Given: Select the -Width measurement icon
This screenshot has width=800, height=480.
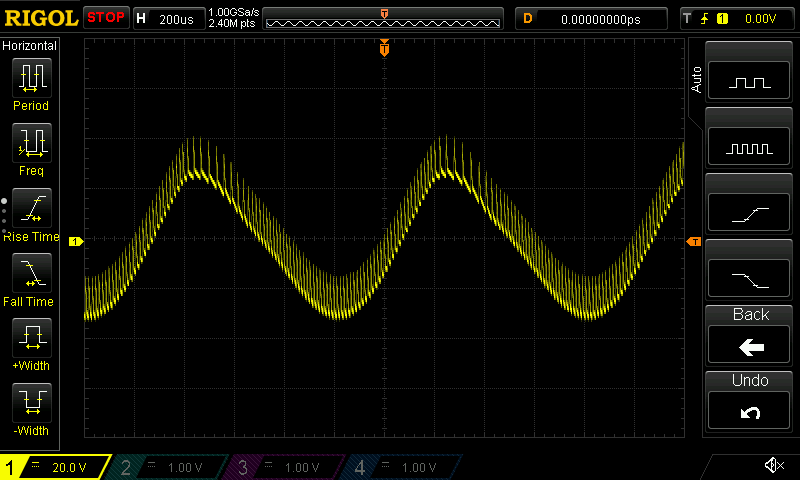Looking at the screenshot, I should (x=32, y=402).
